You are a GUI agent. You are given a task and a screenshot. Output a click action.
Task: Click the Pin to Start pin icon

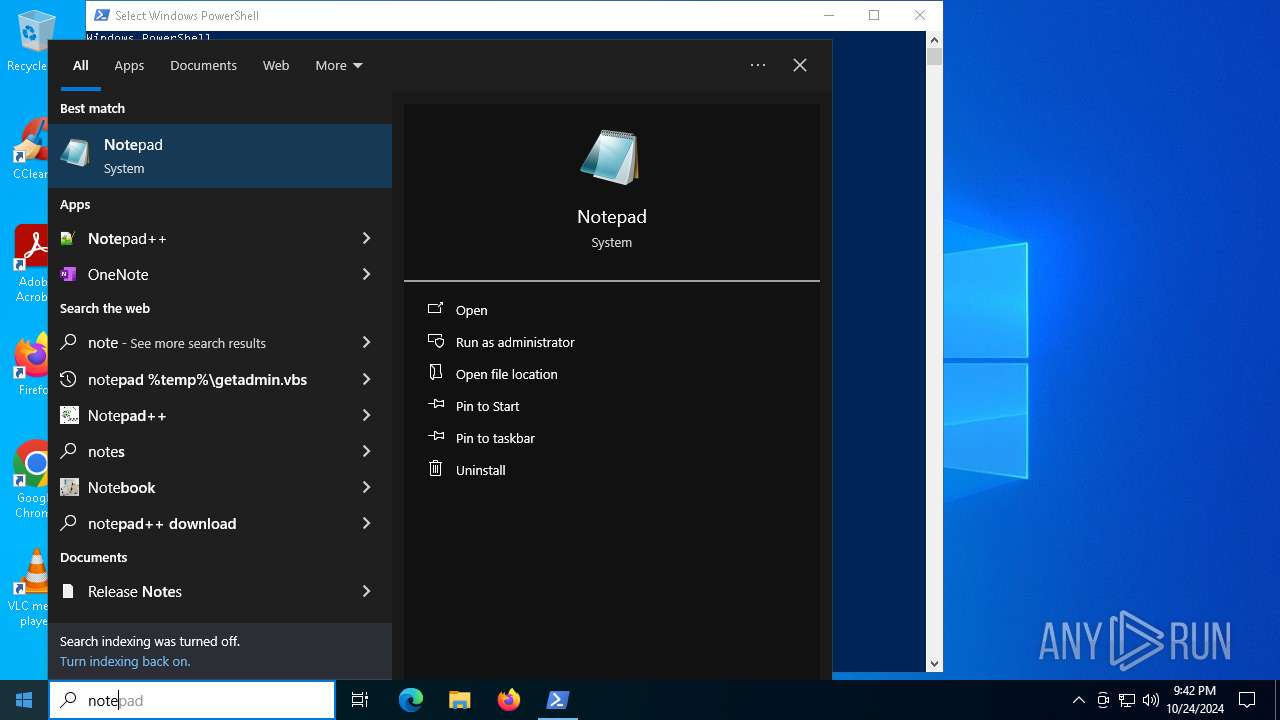435,405
